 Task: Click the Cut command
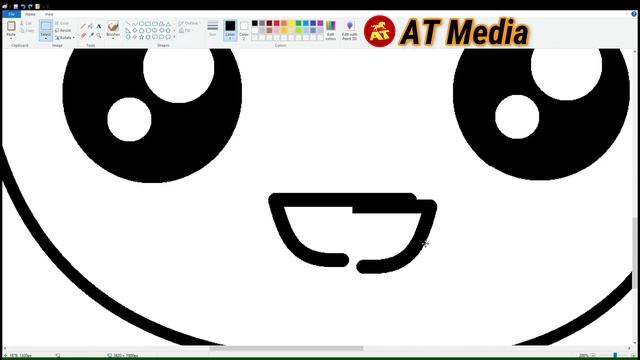pyautogui.click(x=26, y=23)
